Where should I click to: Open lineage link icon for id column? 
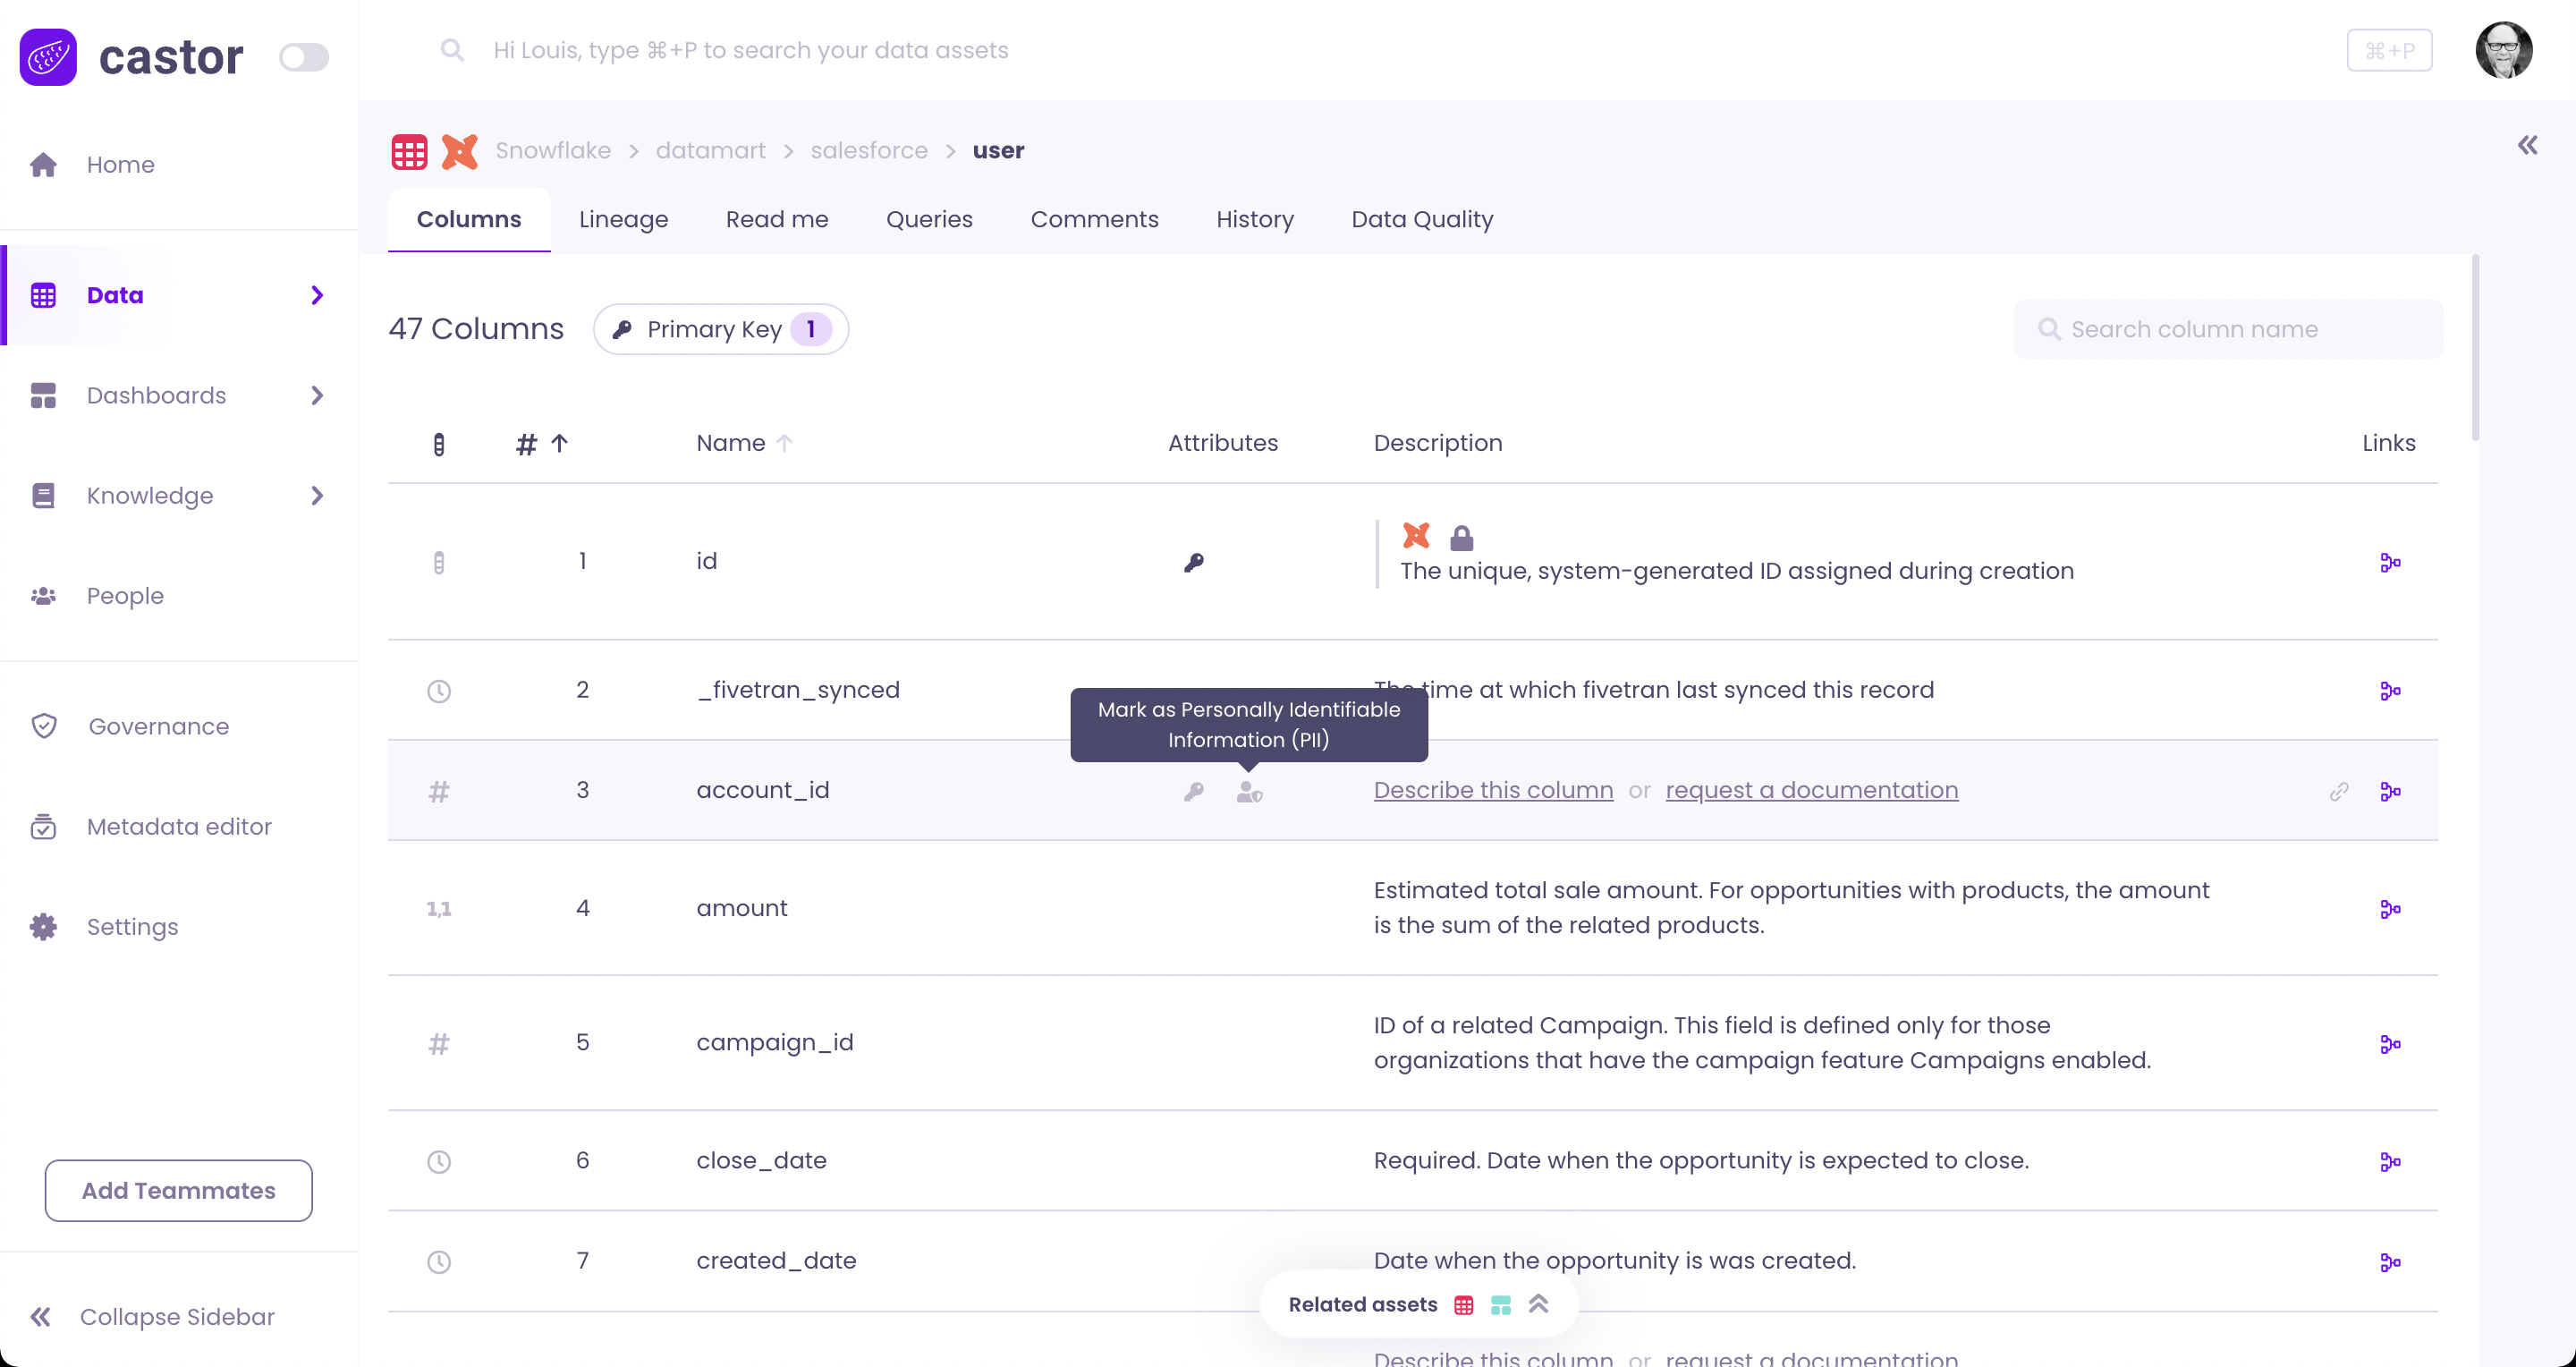(2390, 563)
